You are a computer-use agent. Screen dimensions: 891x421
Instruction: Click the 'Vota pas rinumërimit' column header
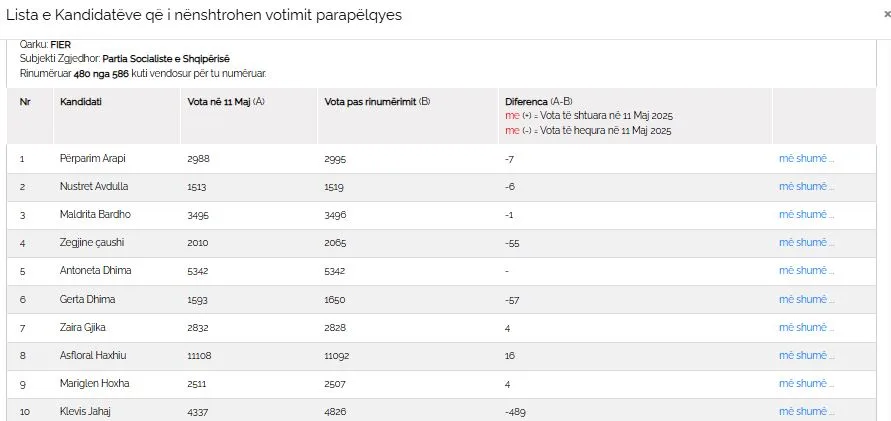[377, 102]
